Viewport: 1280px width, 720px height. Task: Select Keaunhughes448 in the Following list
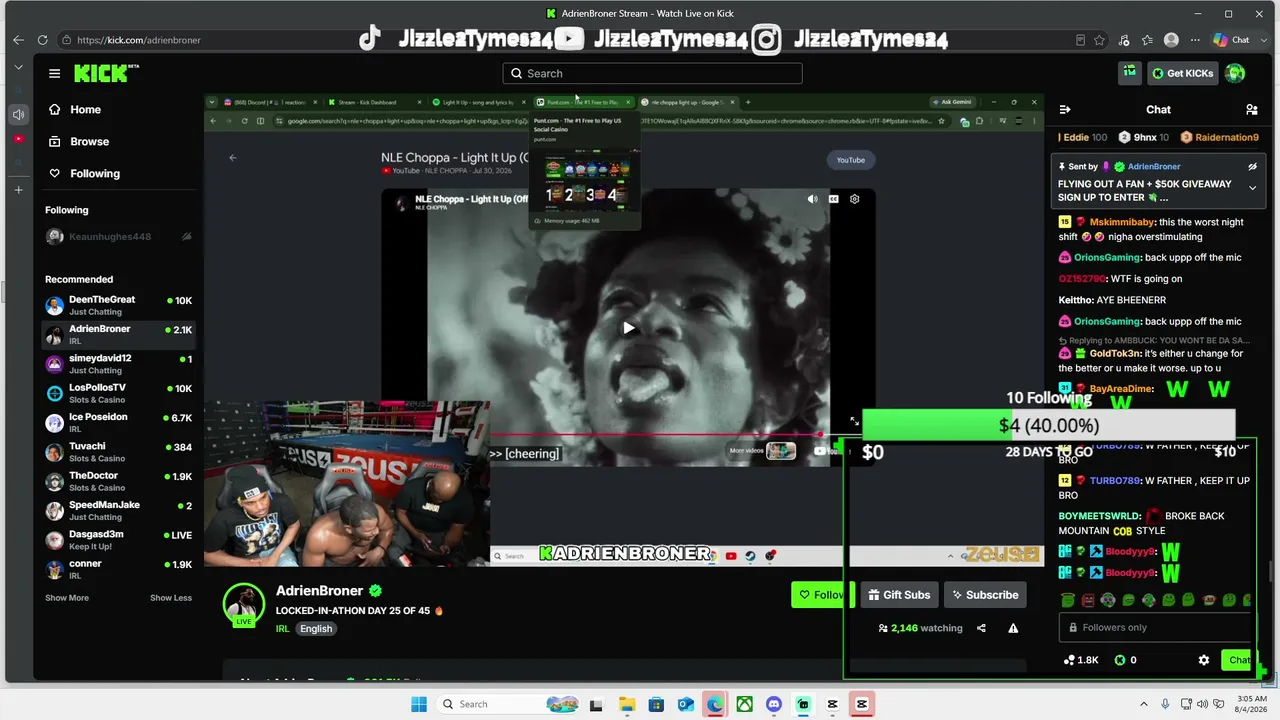tap(119, 237)
